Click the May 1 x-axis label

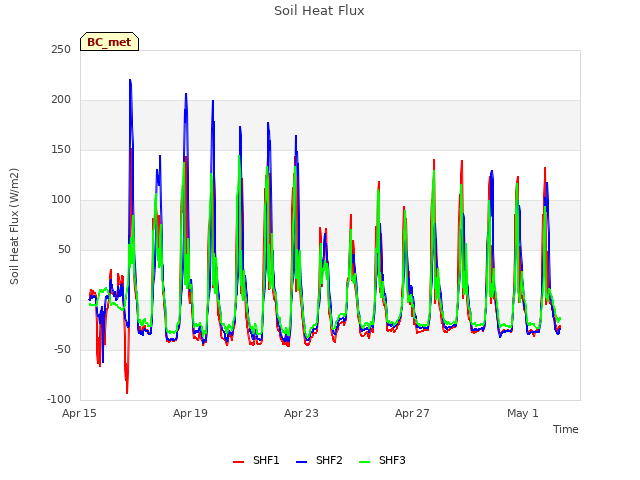(523, 413)
